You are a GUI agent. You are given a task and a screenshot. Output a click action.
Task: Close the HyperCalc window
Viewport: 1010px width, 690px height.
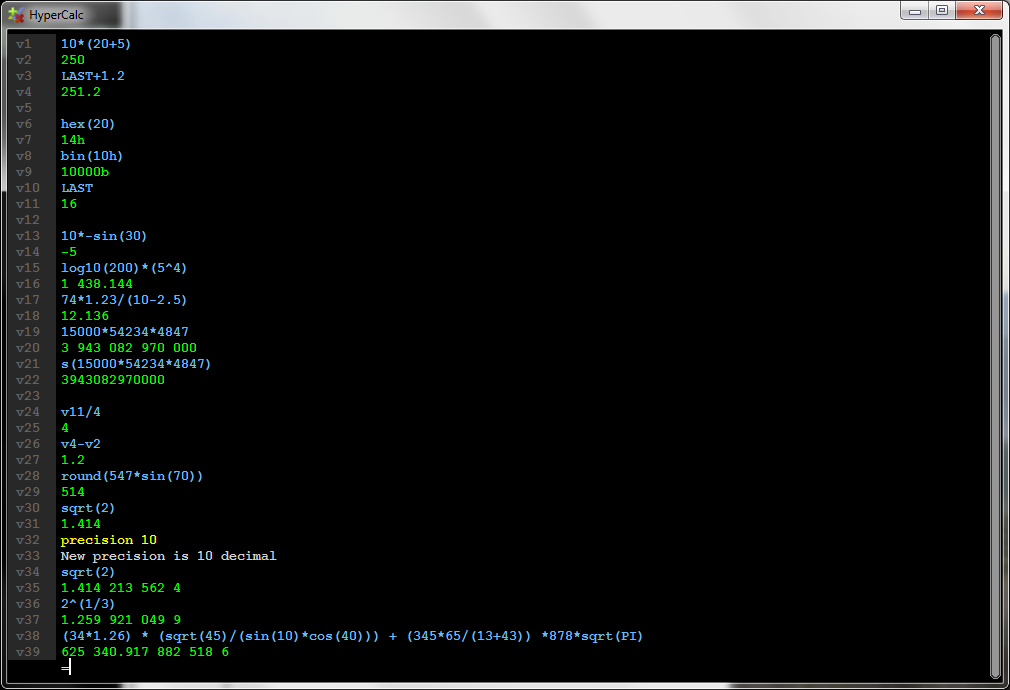coord(979,11)
